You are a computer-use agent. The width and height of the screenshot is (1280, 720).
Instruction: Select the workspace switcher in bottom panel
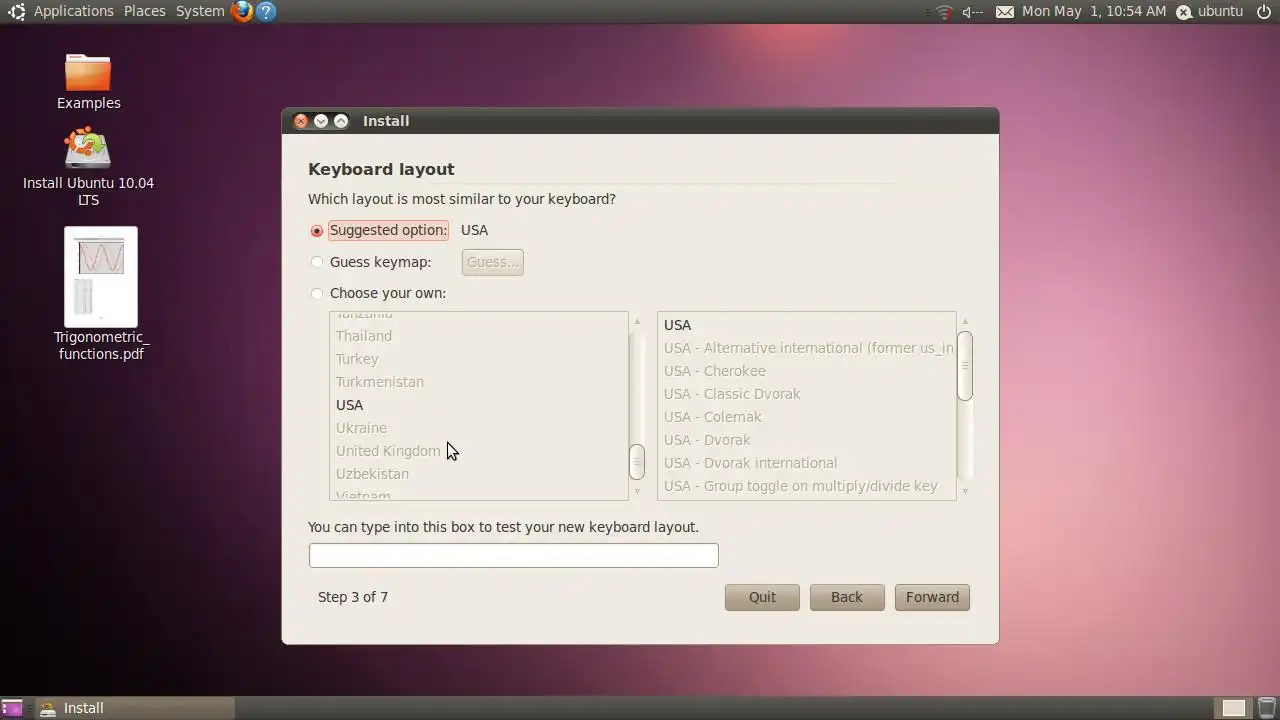point(1234,708)
